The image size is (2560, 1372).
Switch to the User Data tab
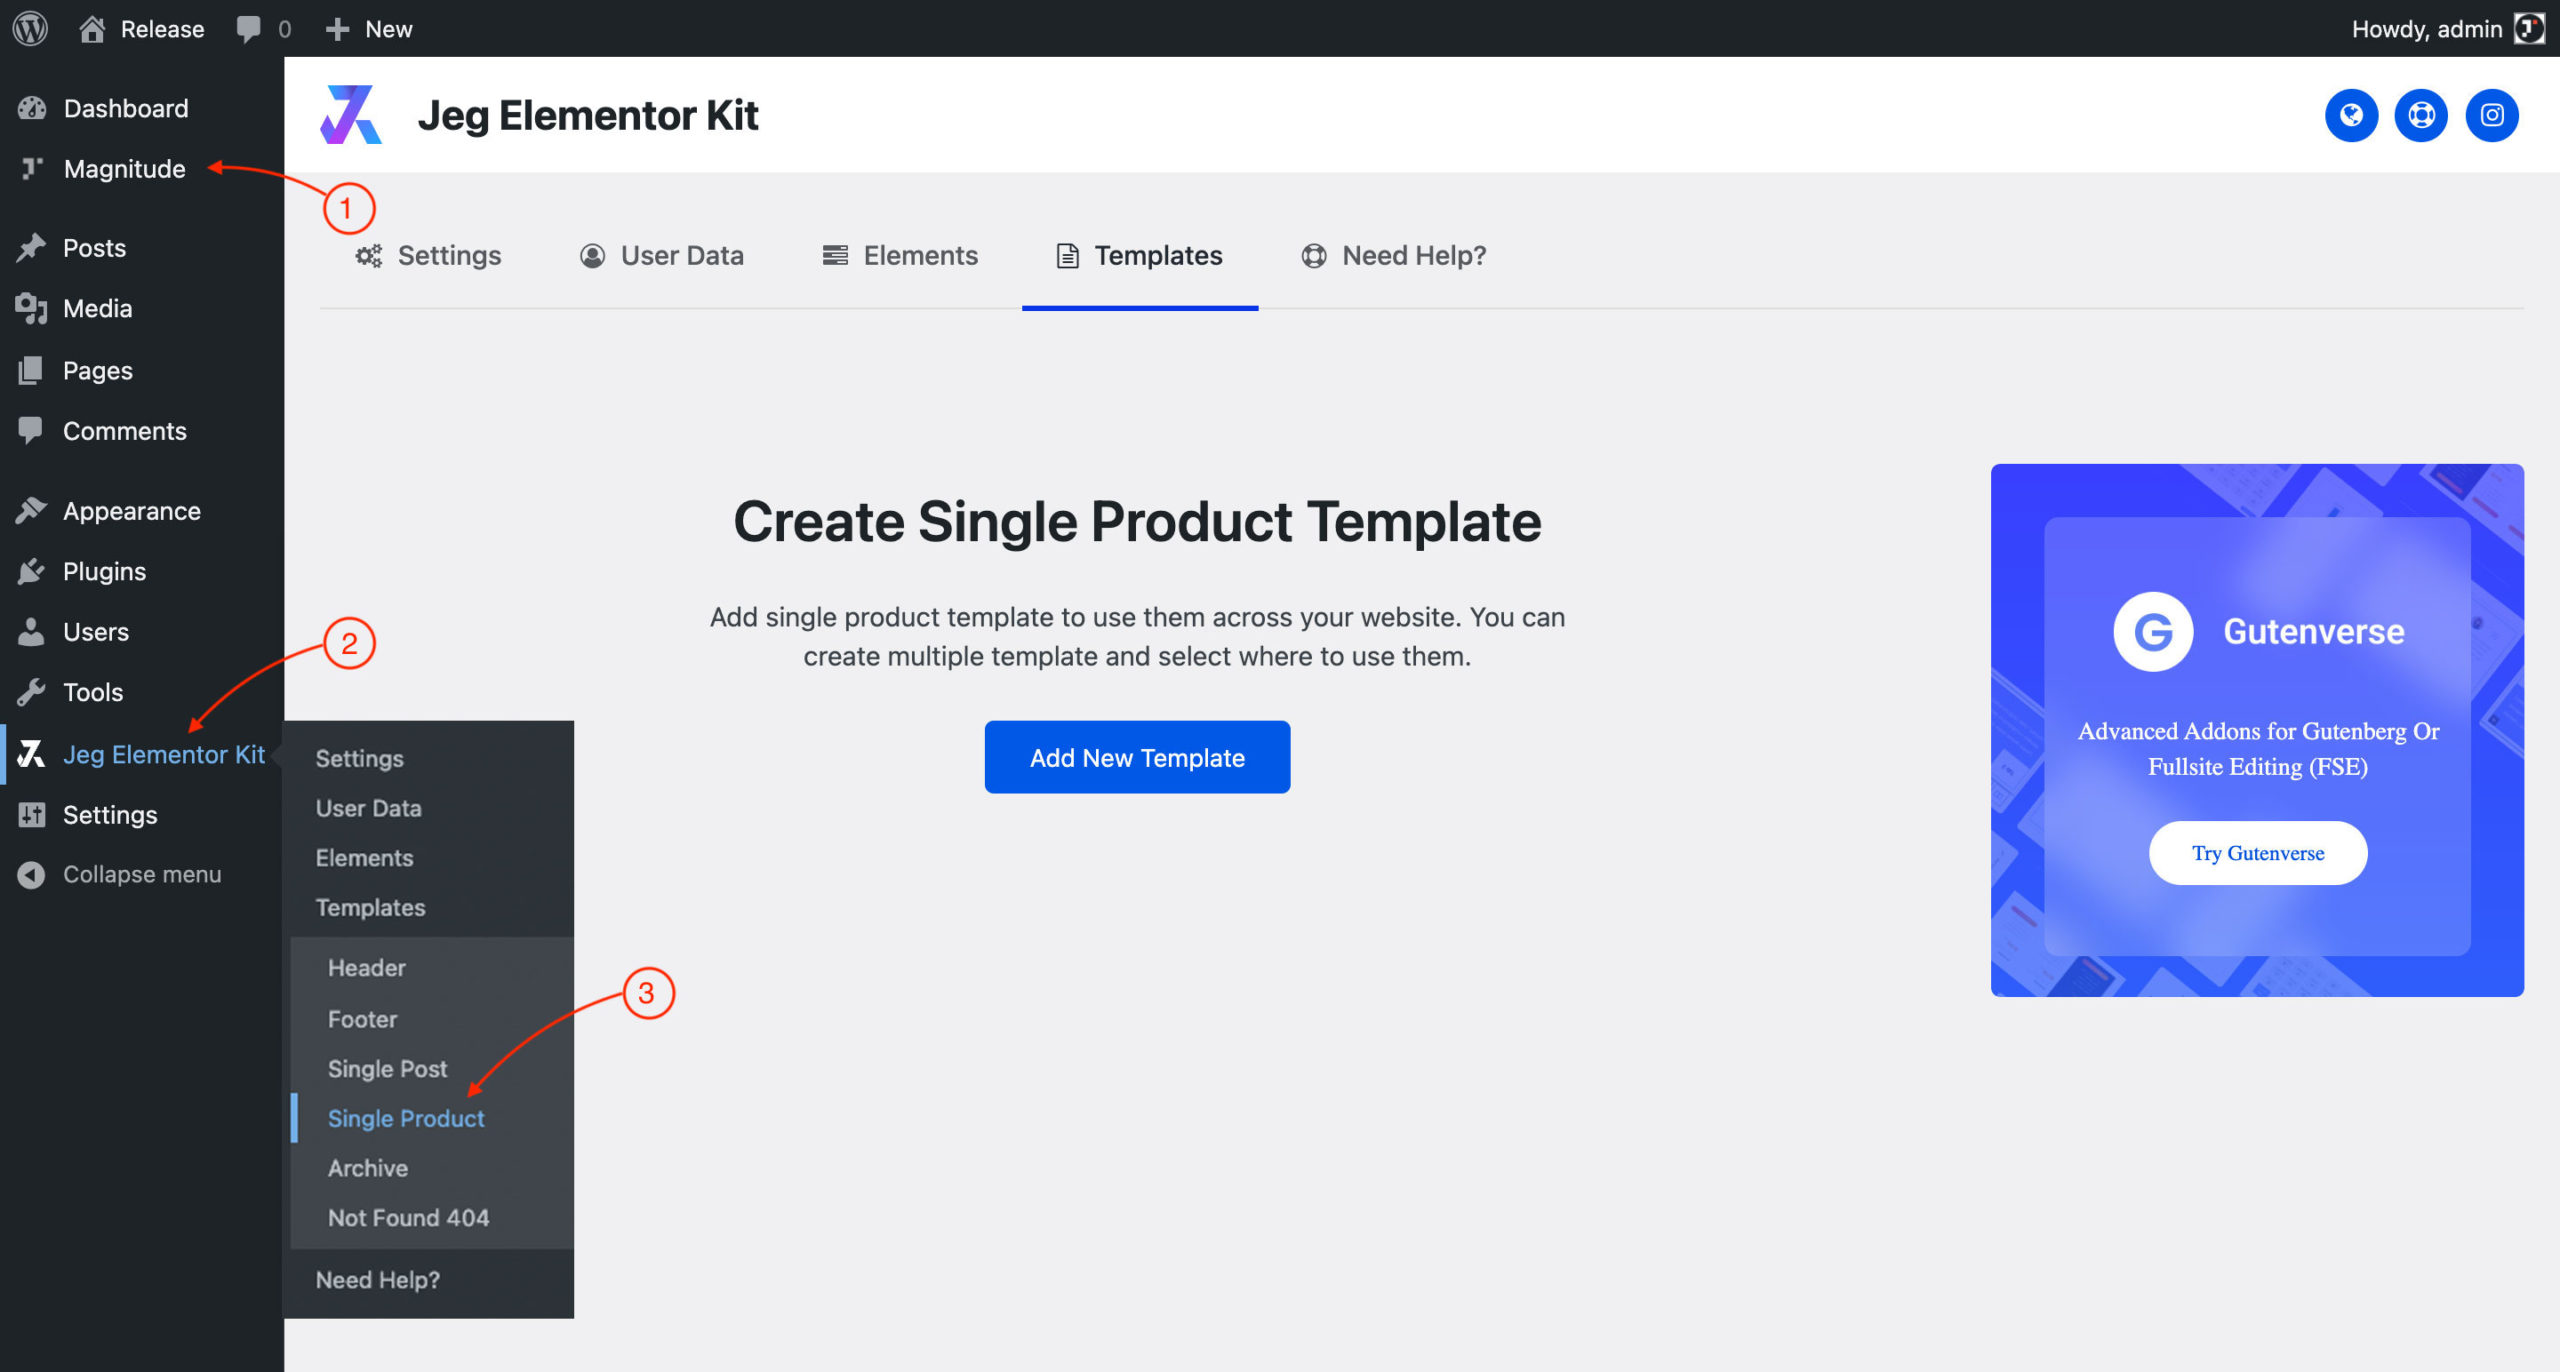tap(662, 256)
